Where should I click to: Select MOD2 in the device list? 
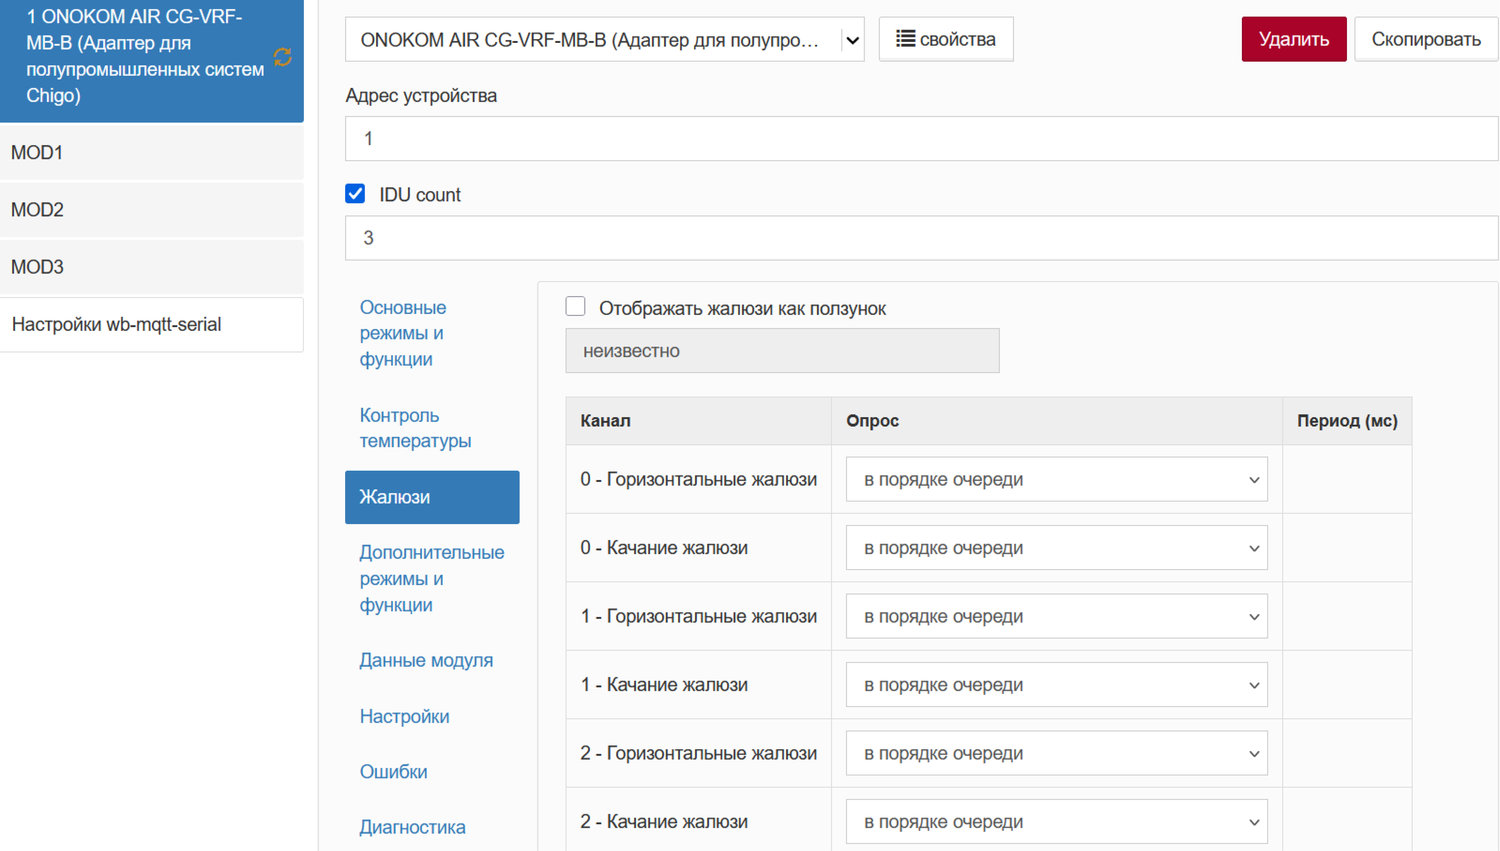coord(151,210)
